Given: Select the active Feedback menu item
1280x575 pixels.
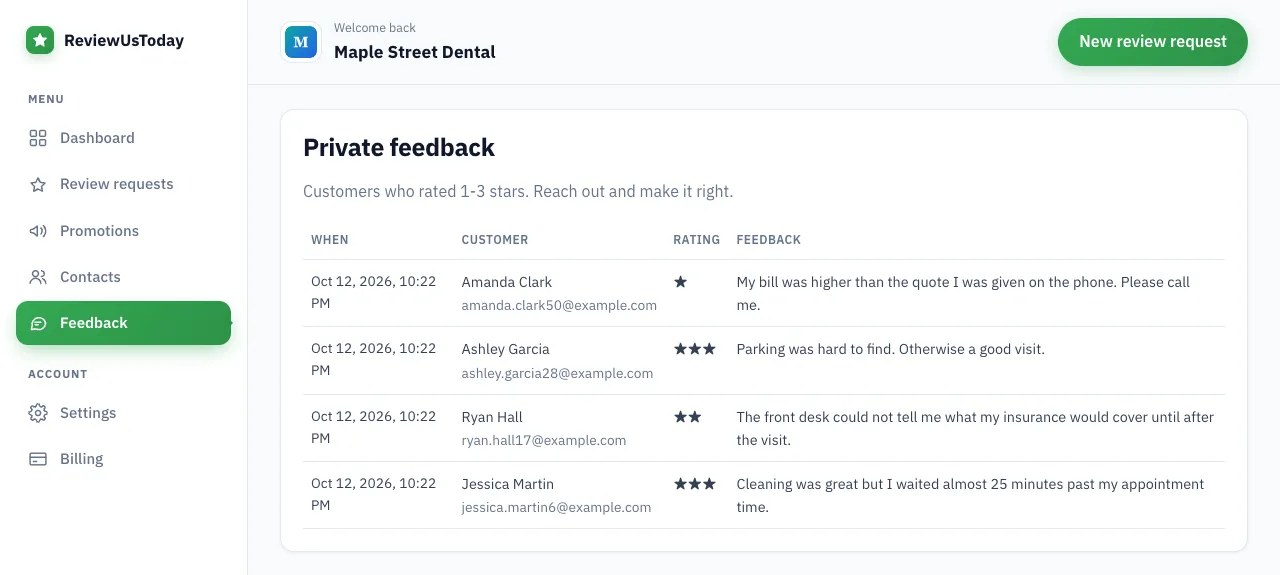Looking at the screenshot, I should click(123, 323).
